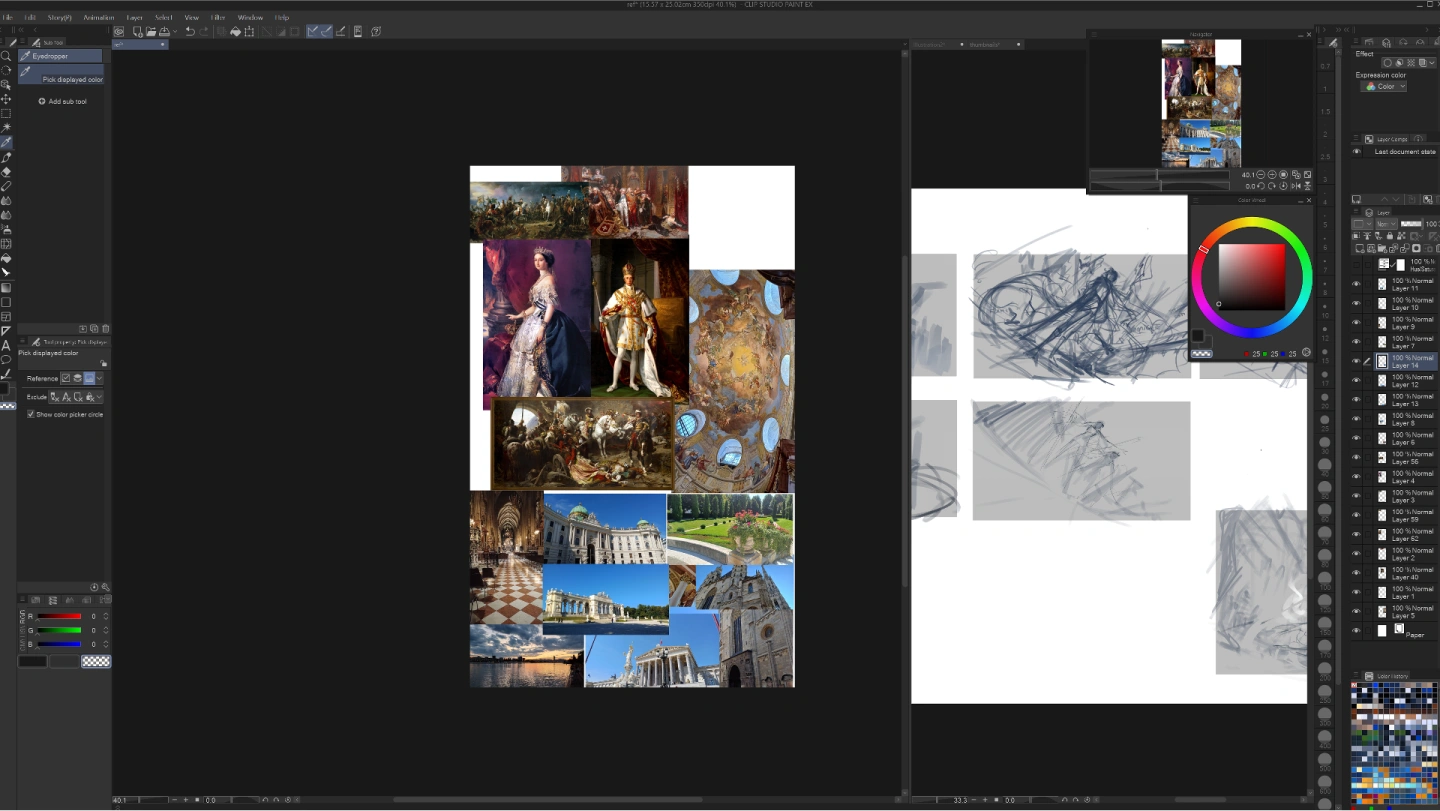The width and height of the screenshot is (1440, 811).
Task: Click the Color History swatch grid
Action: click(1394, 745)
